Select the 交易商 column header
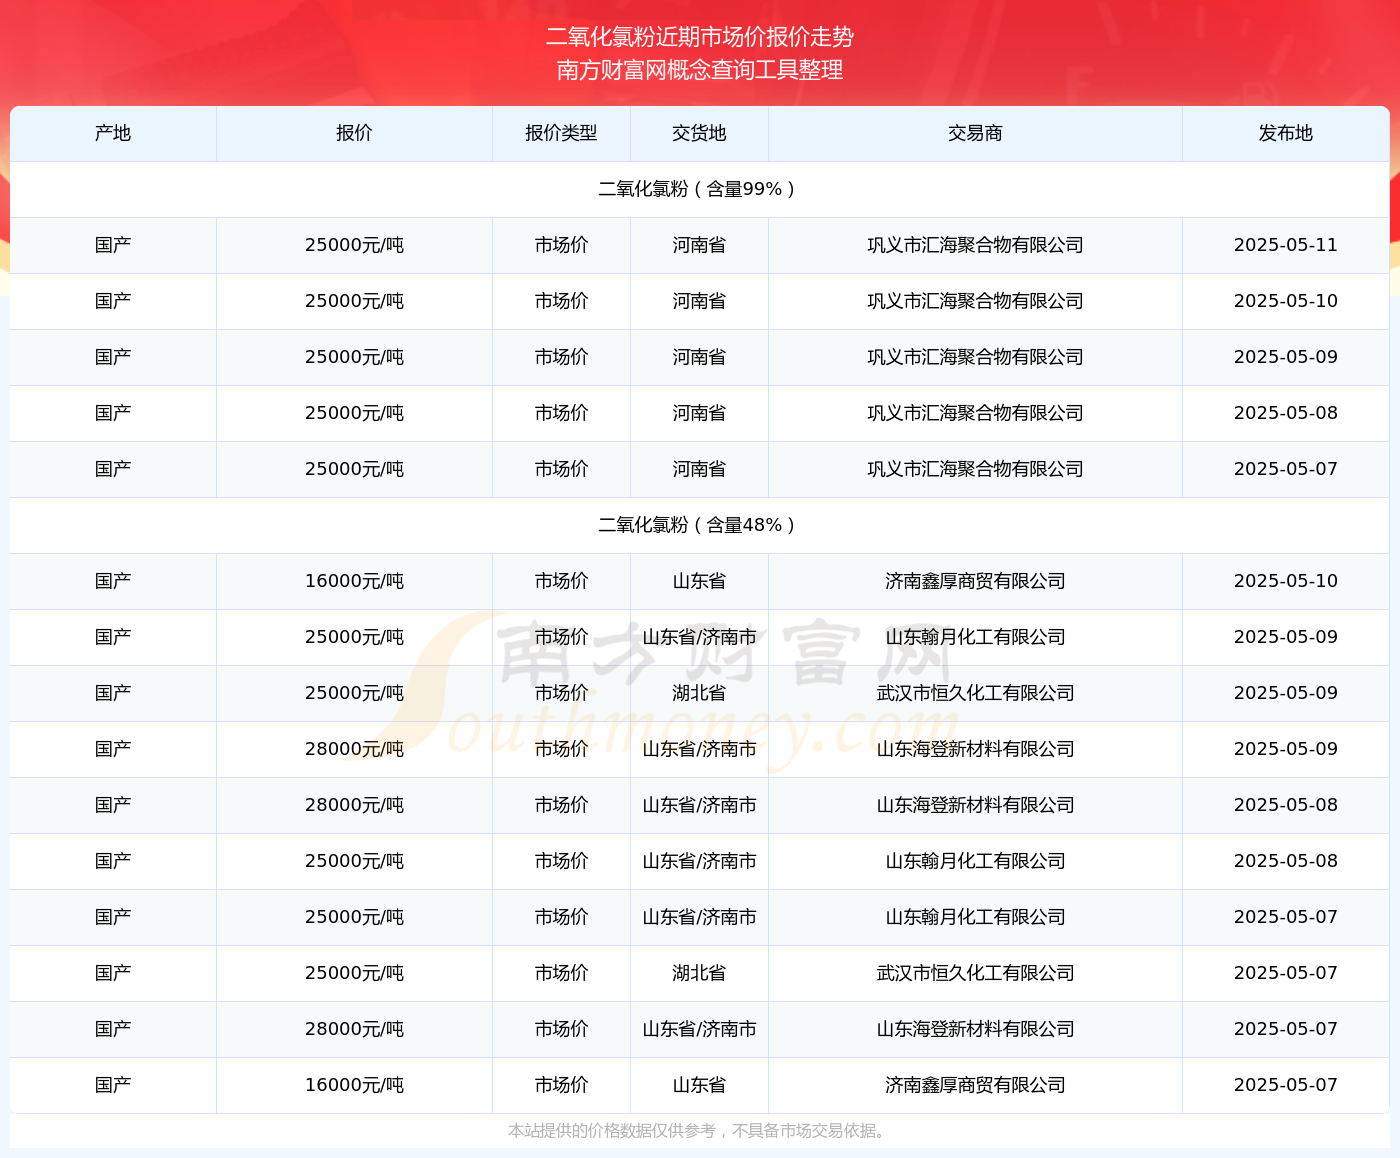Image resolution: width=1400 pixels, height=1158 pixels. pyautogui.click(x=975, y=133)
